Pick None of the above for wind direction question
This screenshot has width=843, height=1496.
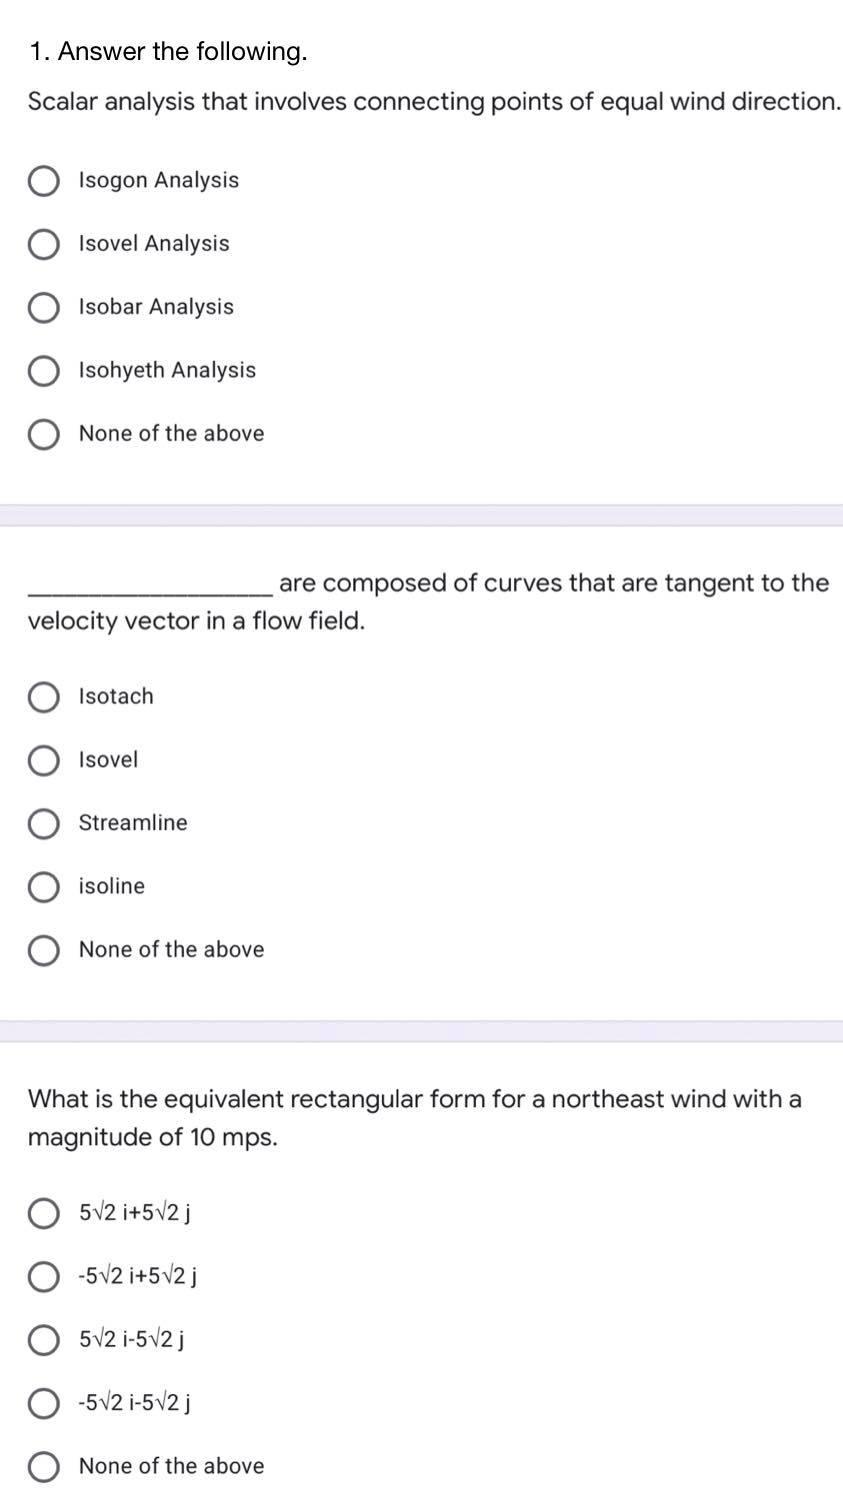tap(44, 434)
